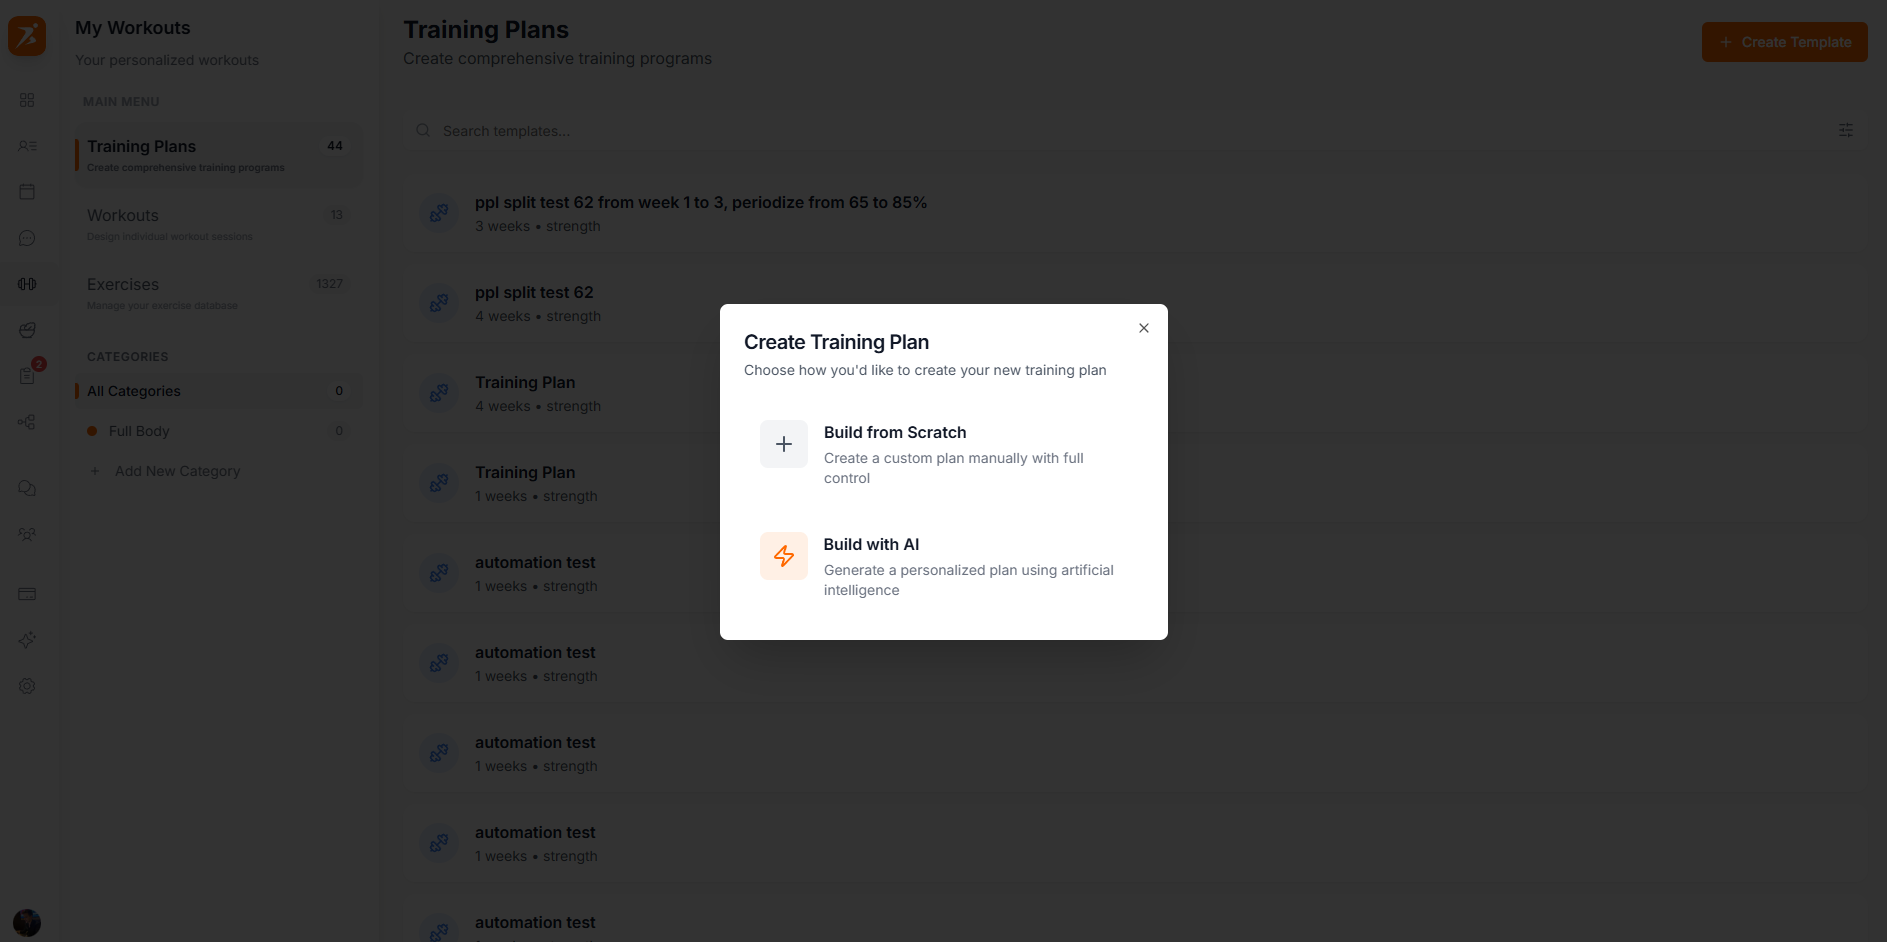Screen dimensions: 1887x942
Task: Open the settings gear icon
Action: coord(27,686)
